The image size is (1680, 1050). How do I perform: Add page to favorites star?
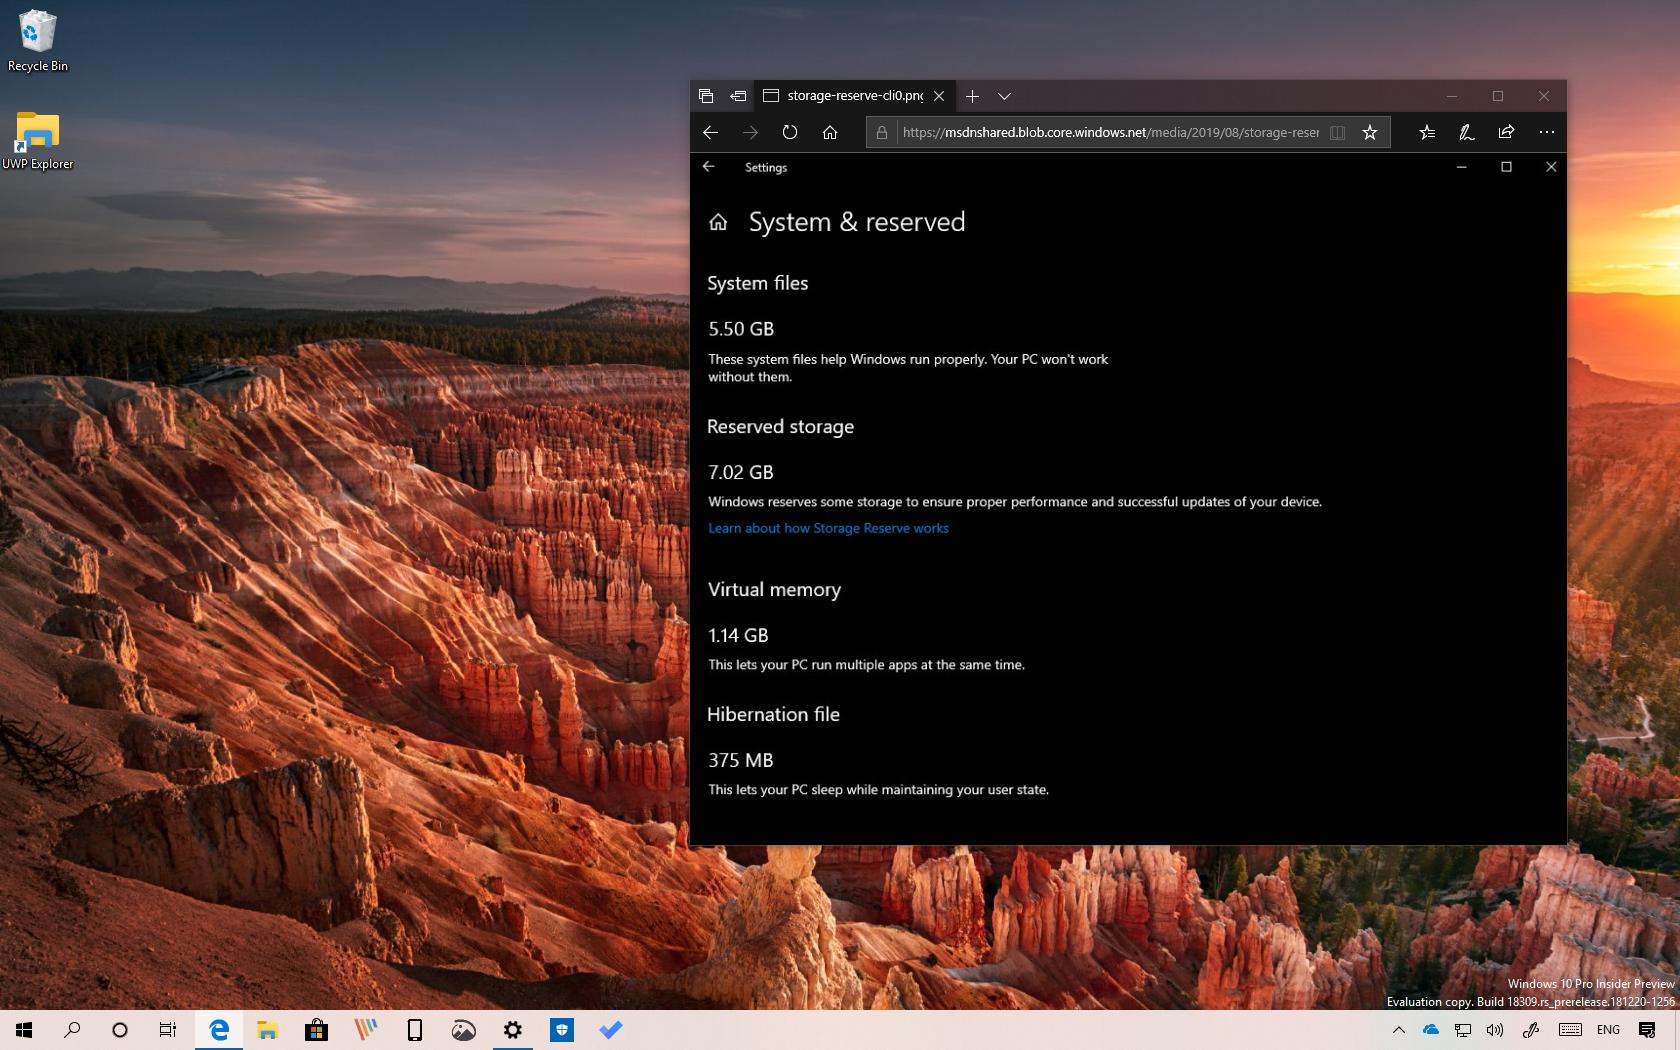click(x=1370, y=132)
